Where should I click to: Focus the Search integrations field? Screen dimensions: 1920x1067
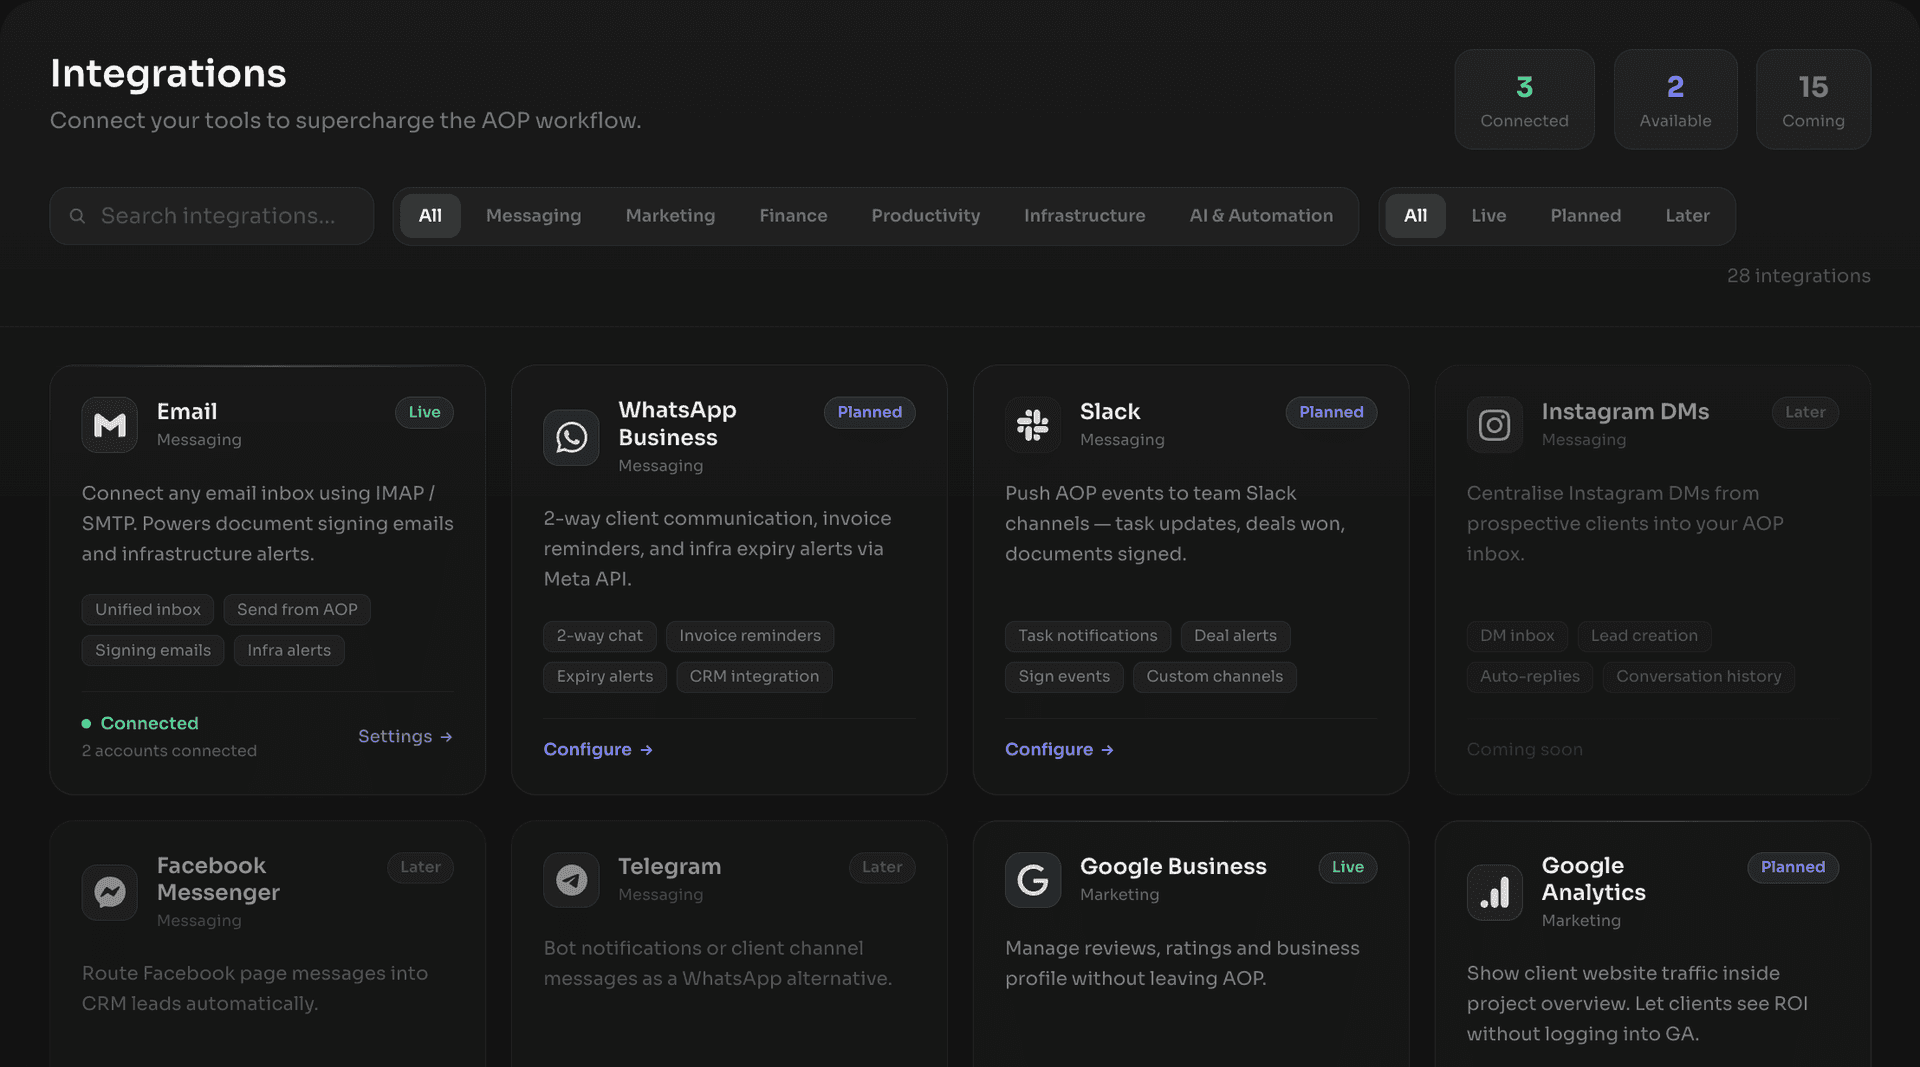coord(218,216)
